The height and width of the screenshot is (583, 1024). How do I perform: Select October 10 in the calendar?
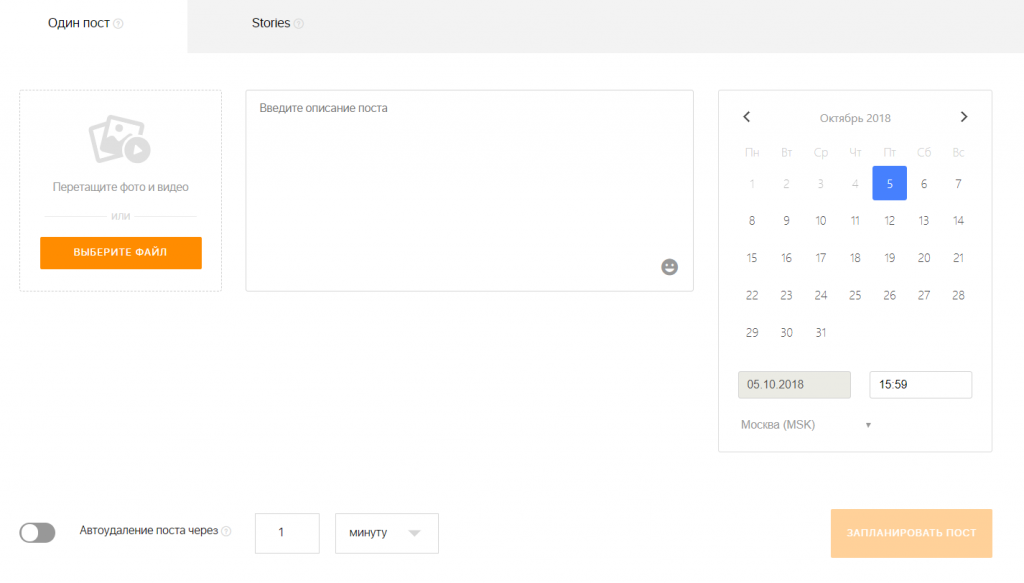click(821, 221)
